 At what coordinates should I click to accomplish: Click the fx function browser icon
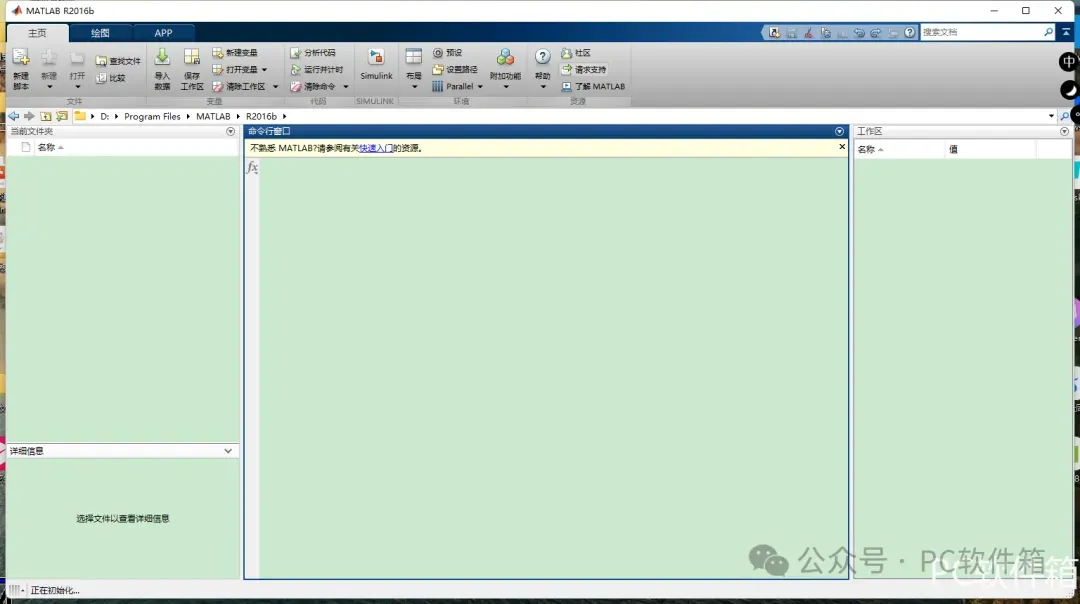tap(252, 167)
